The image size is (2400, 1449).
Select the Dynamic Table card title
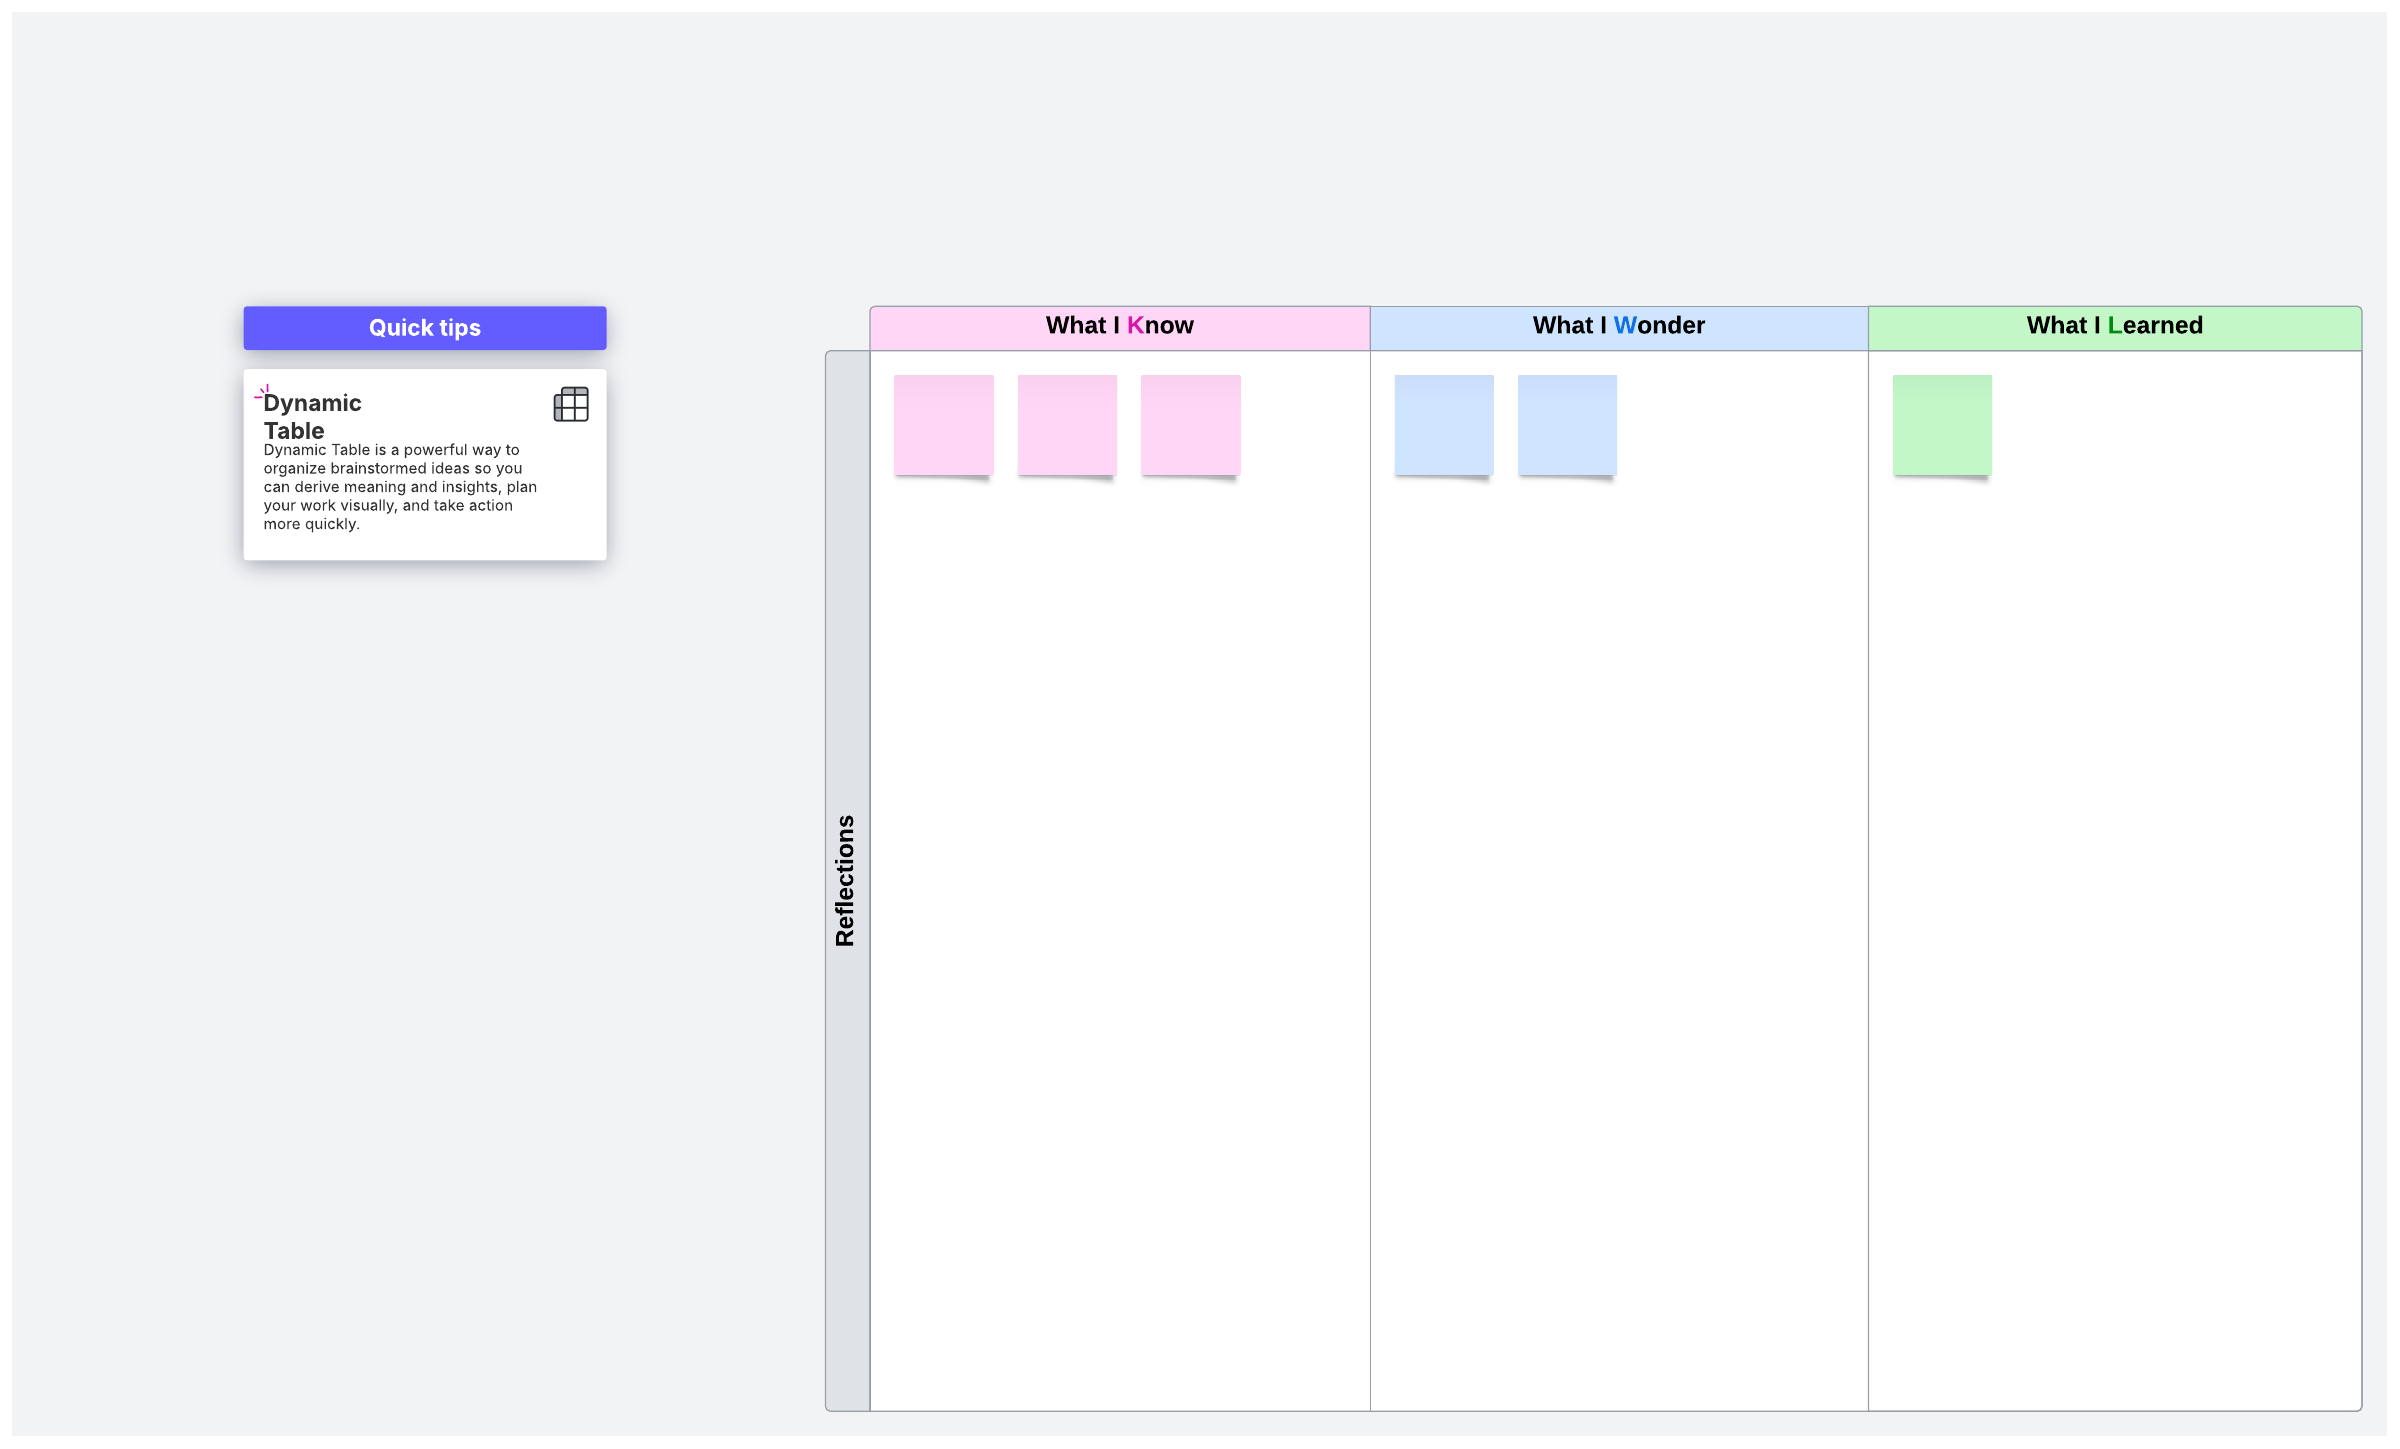312,416
